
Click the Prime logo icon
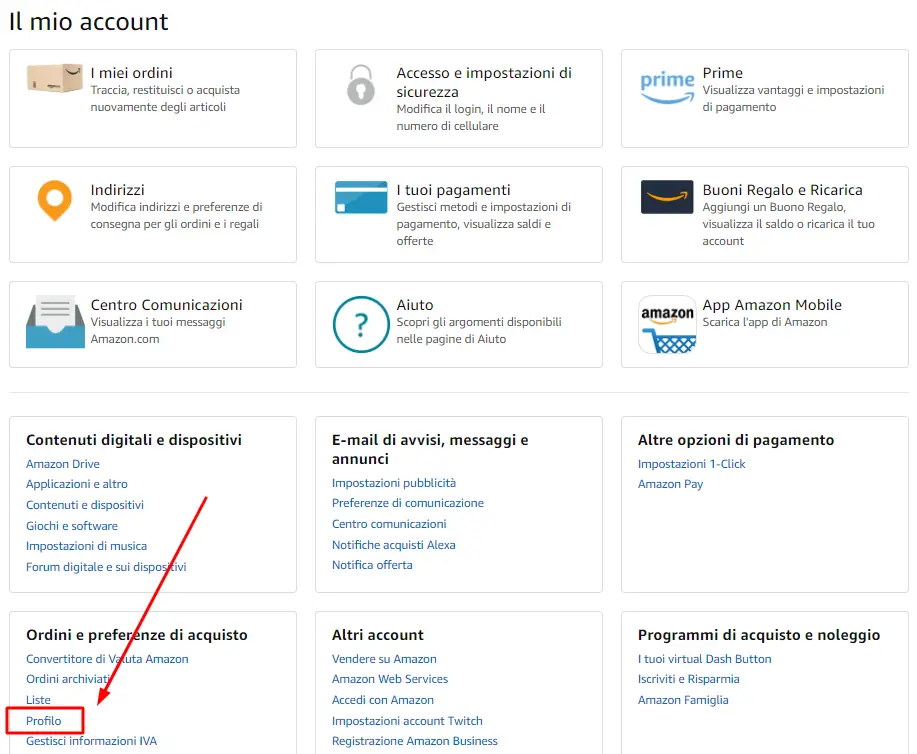coord(667,87)
